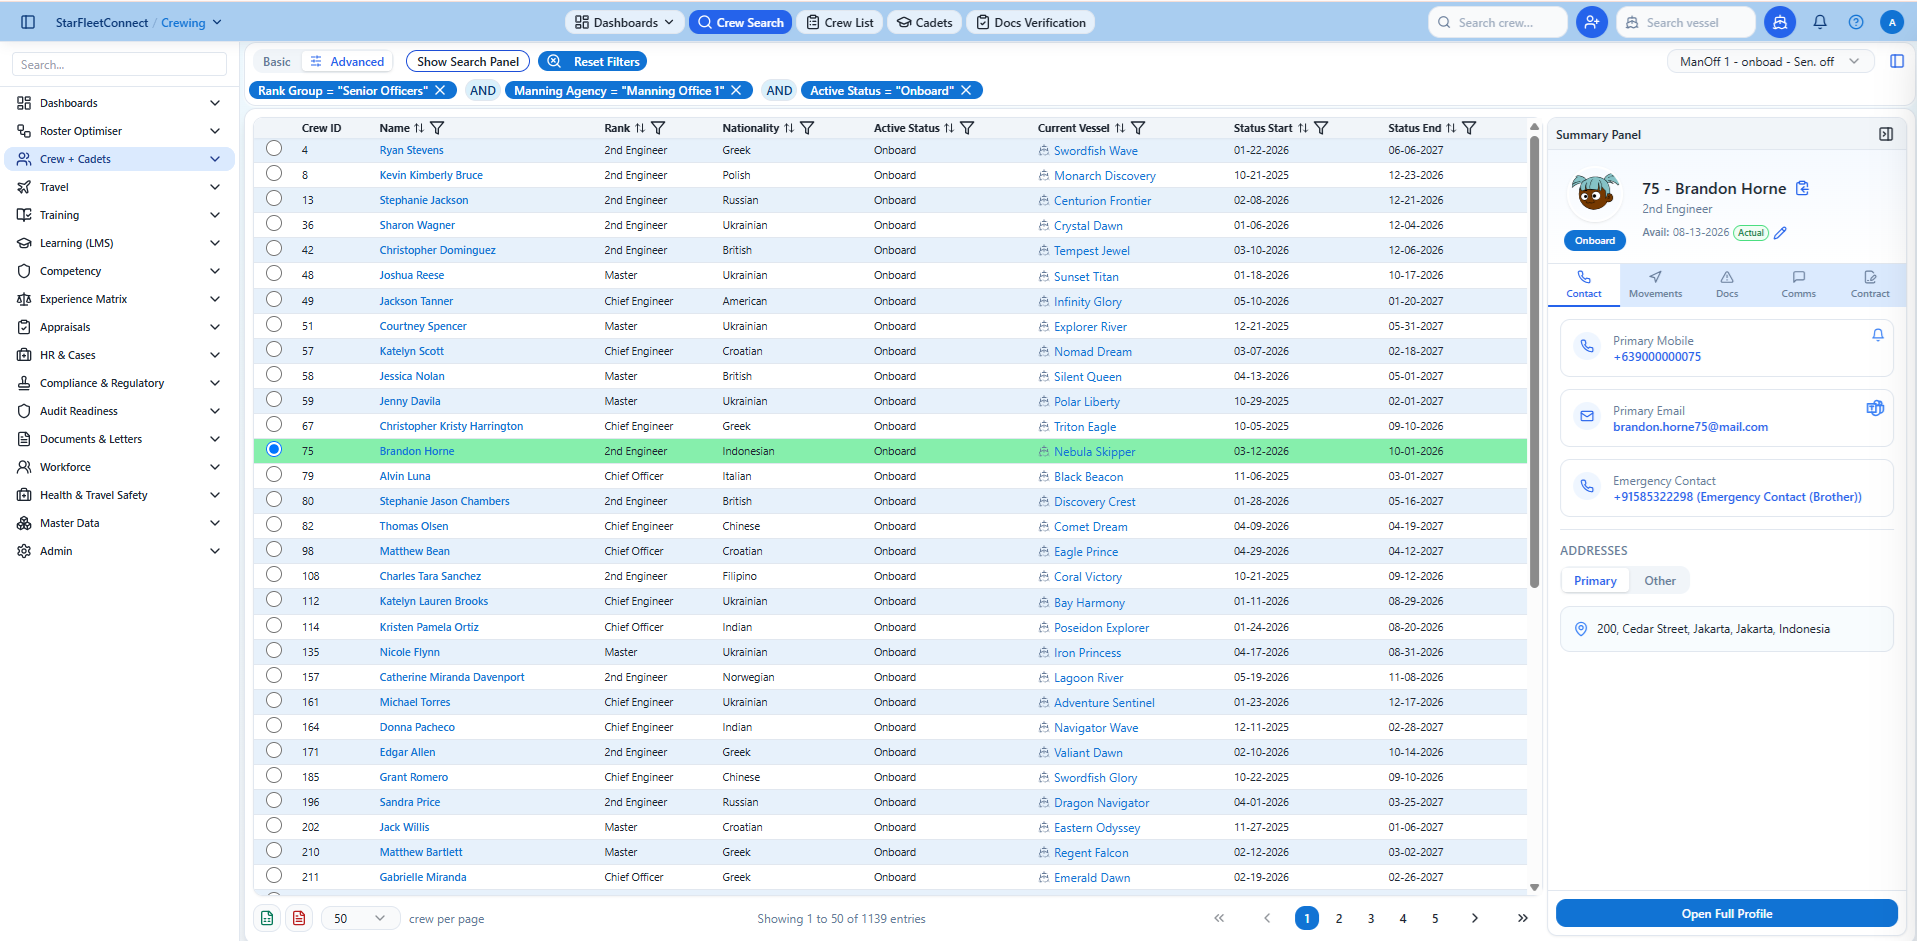This screenshot has width=1918, height=946.
Task: Select radio button for Donna Pacheco
Action: point(274,725)
